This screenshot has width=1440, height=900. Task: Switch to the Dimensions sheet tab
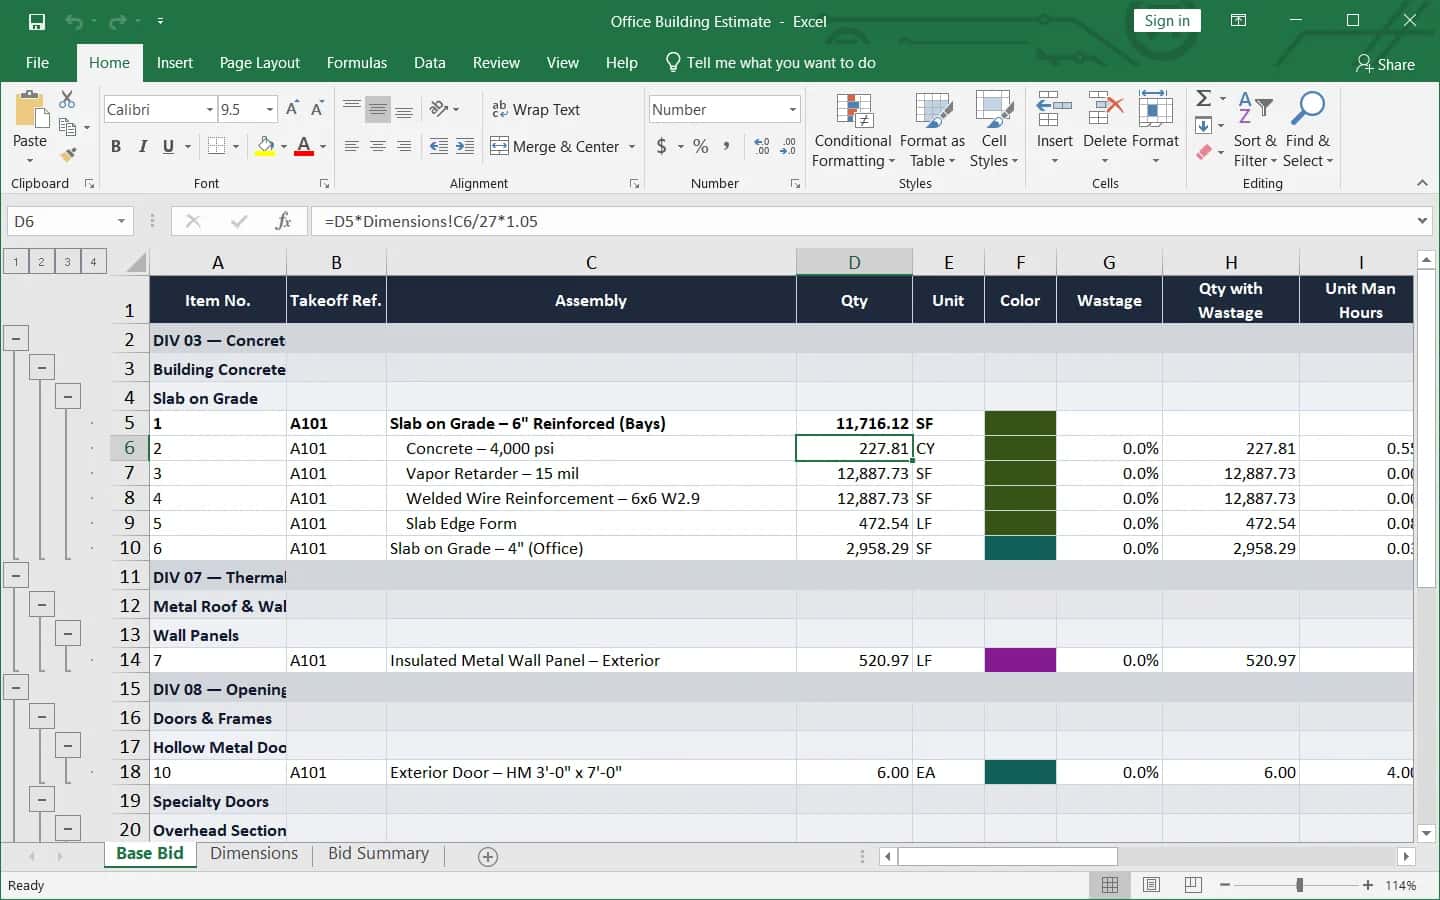(x=254, y=853)
